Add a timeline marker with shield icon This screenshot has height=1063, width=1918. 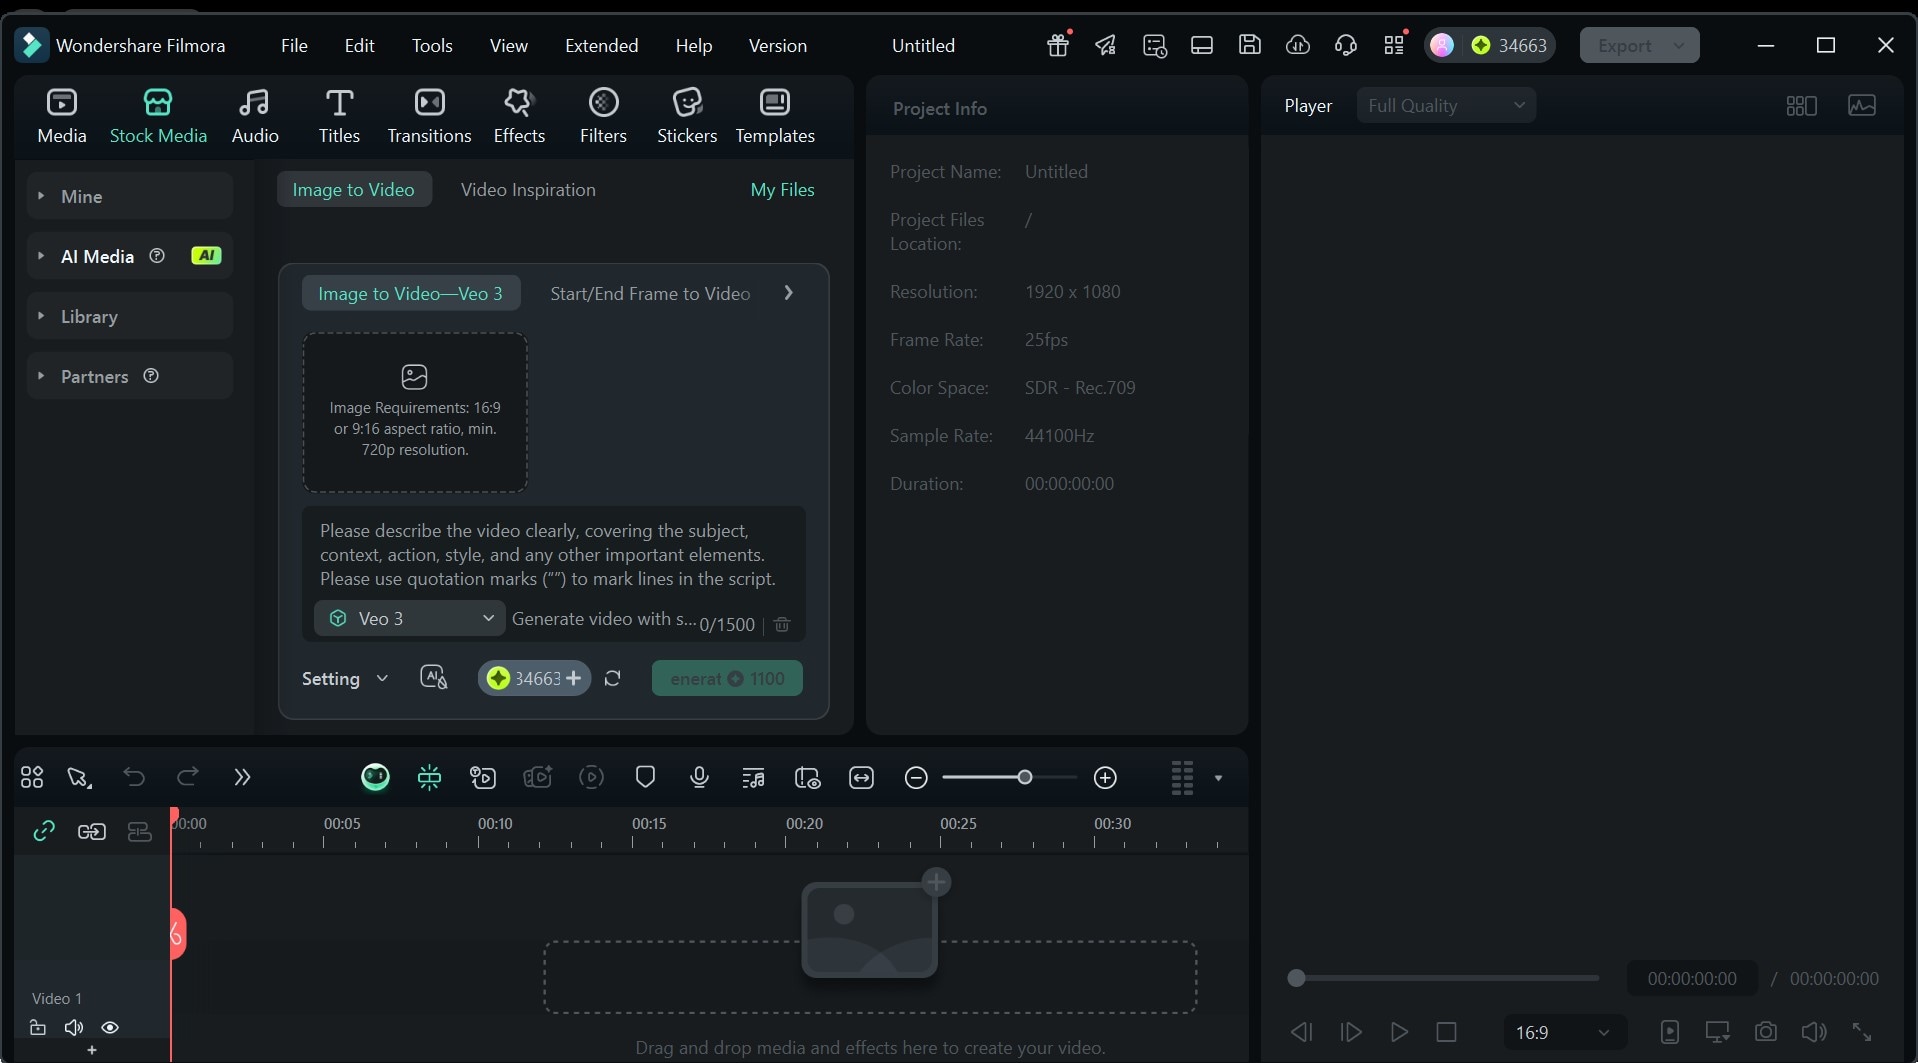(x=645, y=777)
